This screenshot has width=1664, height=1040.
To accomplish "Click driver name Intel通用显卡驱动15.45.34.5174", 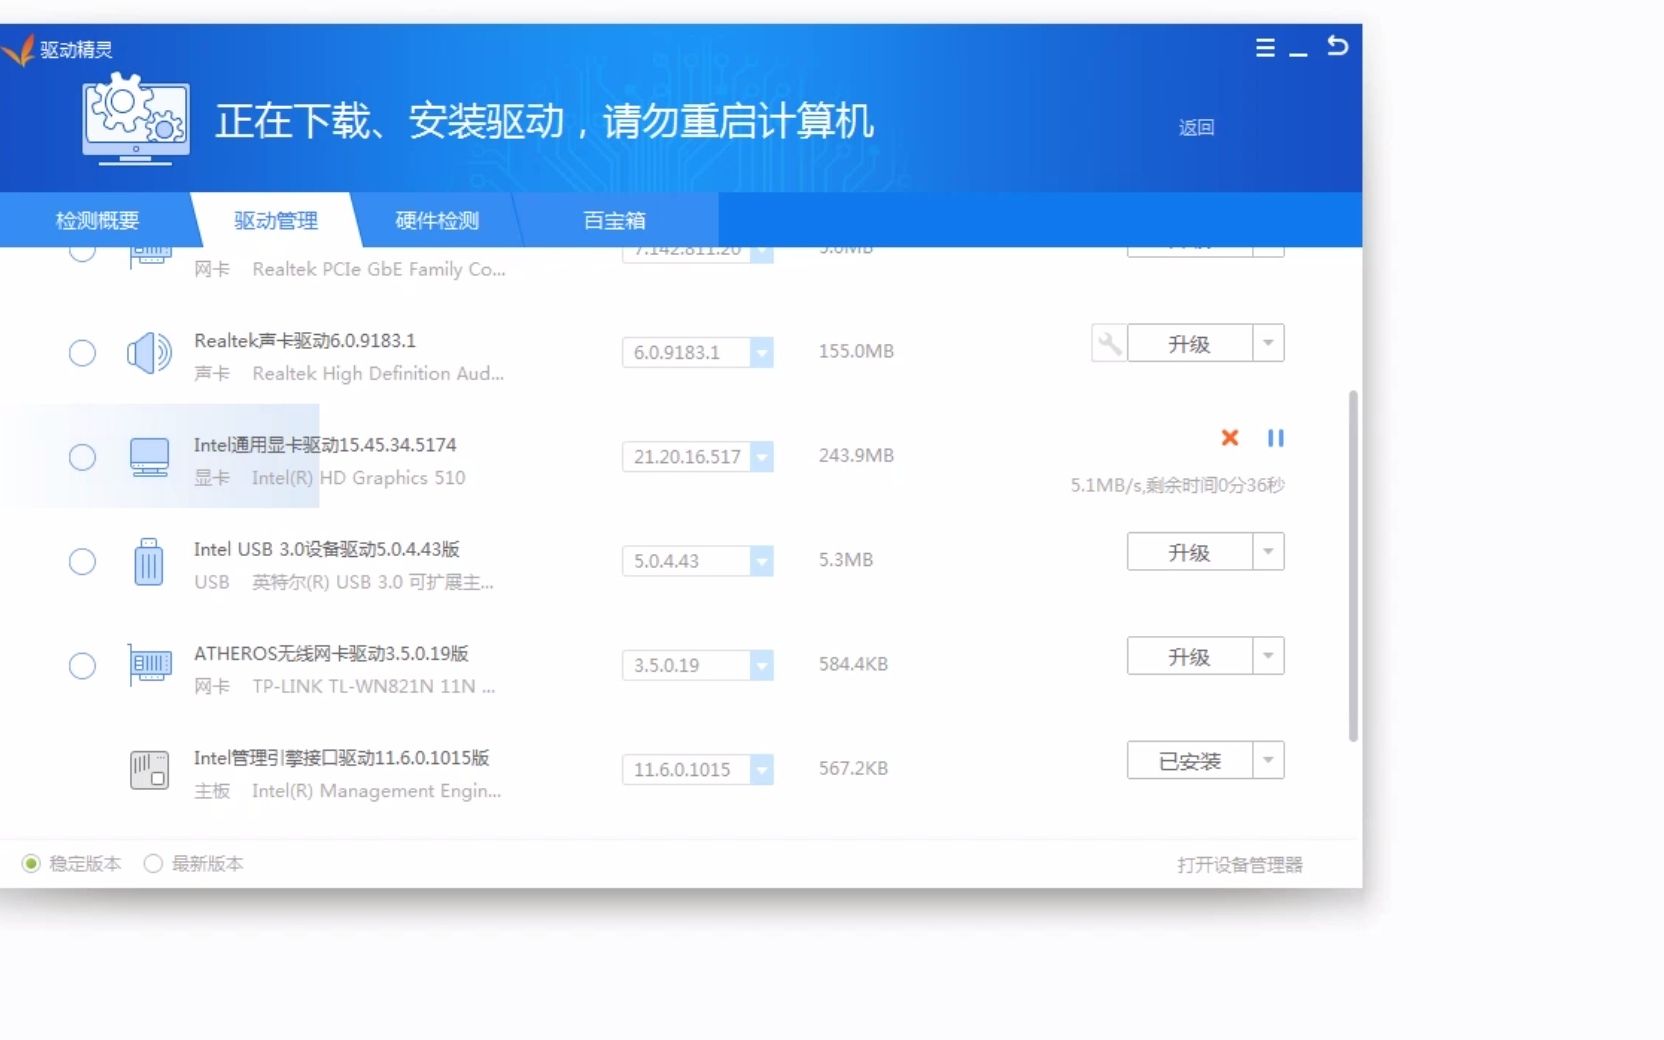I will (325, 444).
